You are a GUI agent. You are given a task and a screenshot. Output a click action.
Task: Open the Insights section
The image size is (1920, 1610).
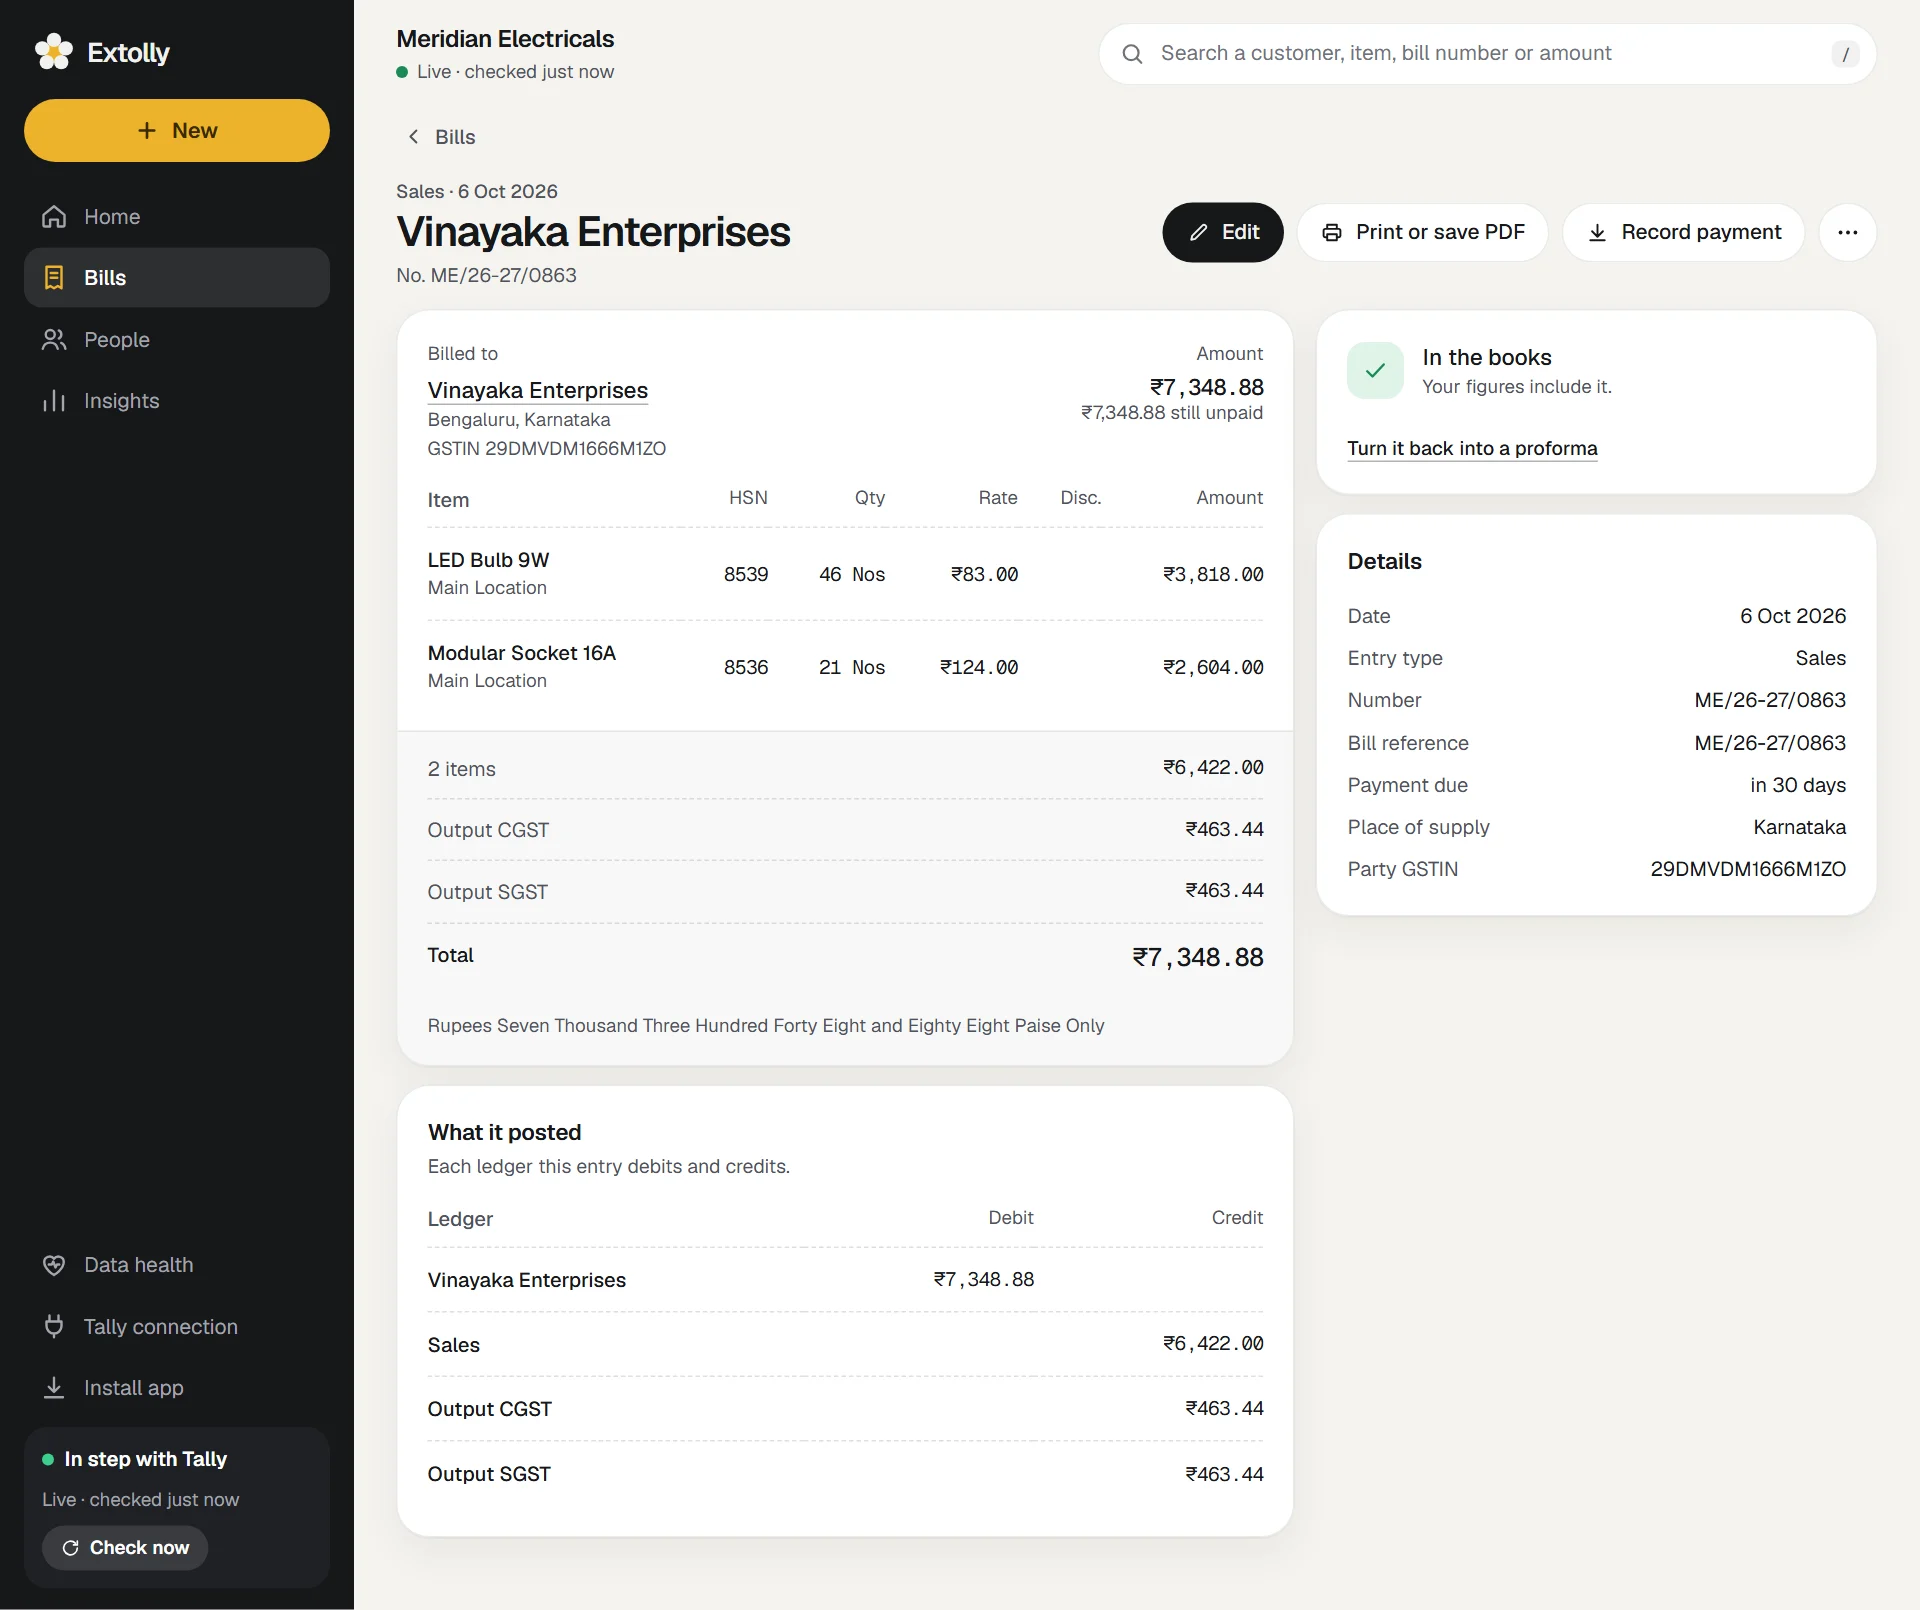177,401
